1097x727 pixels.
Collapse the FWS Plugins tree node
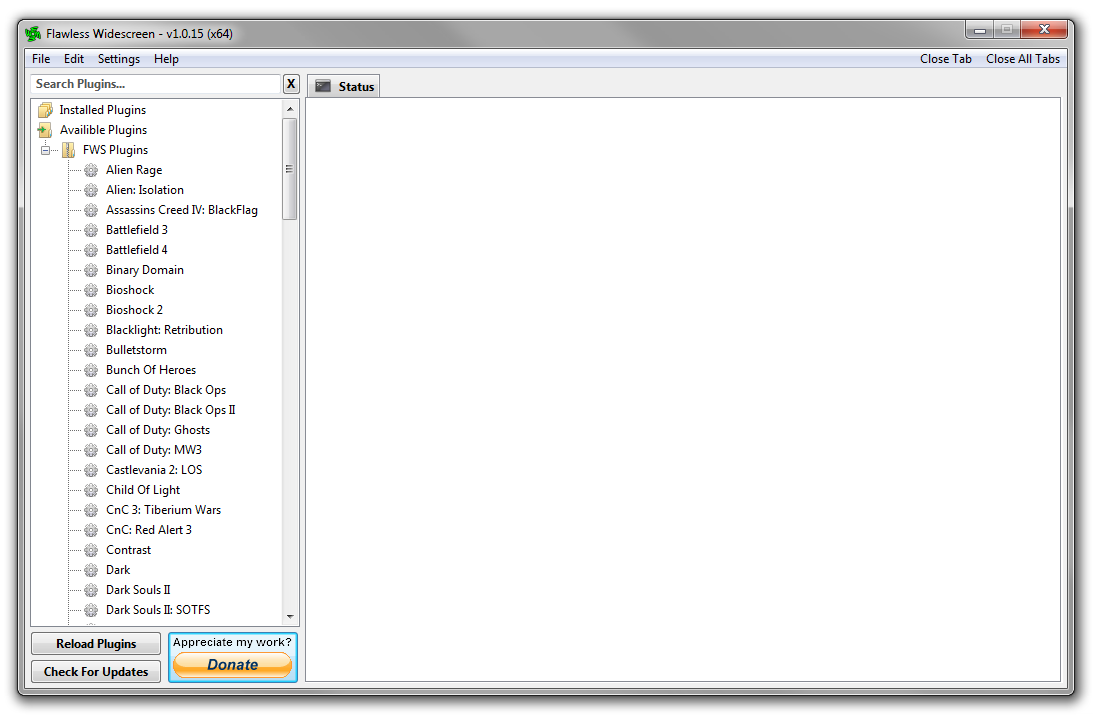pyautogui.click(x=45, y=150)
